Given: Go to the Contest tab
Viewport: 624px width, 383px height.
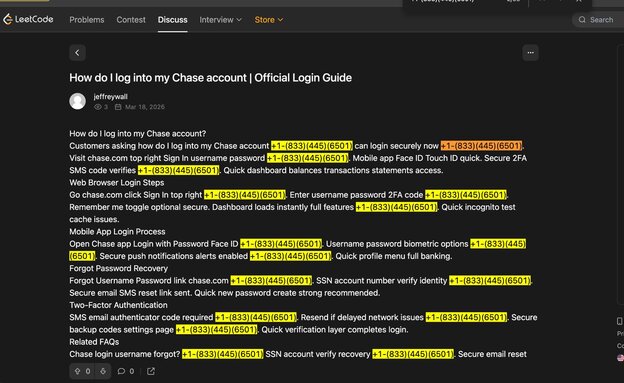Looking at the screenshot, I should click(131, 20).
